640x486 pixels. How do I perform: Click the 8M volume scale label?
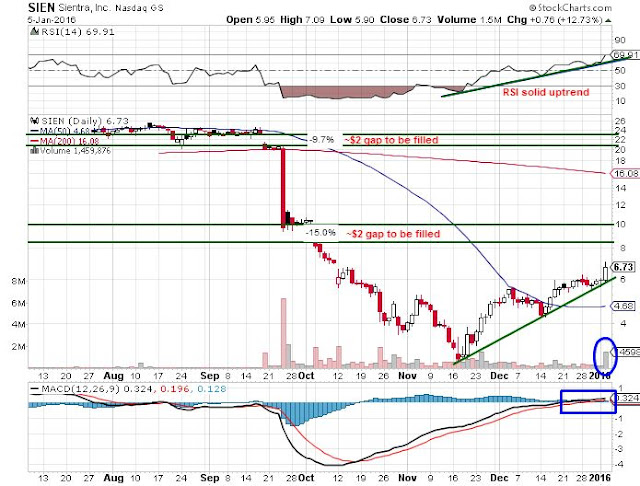click(18, 282)
